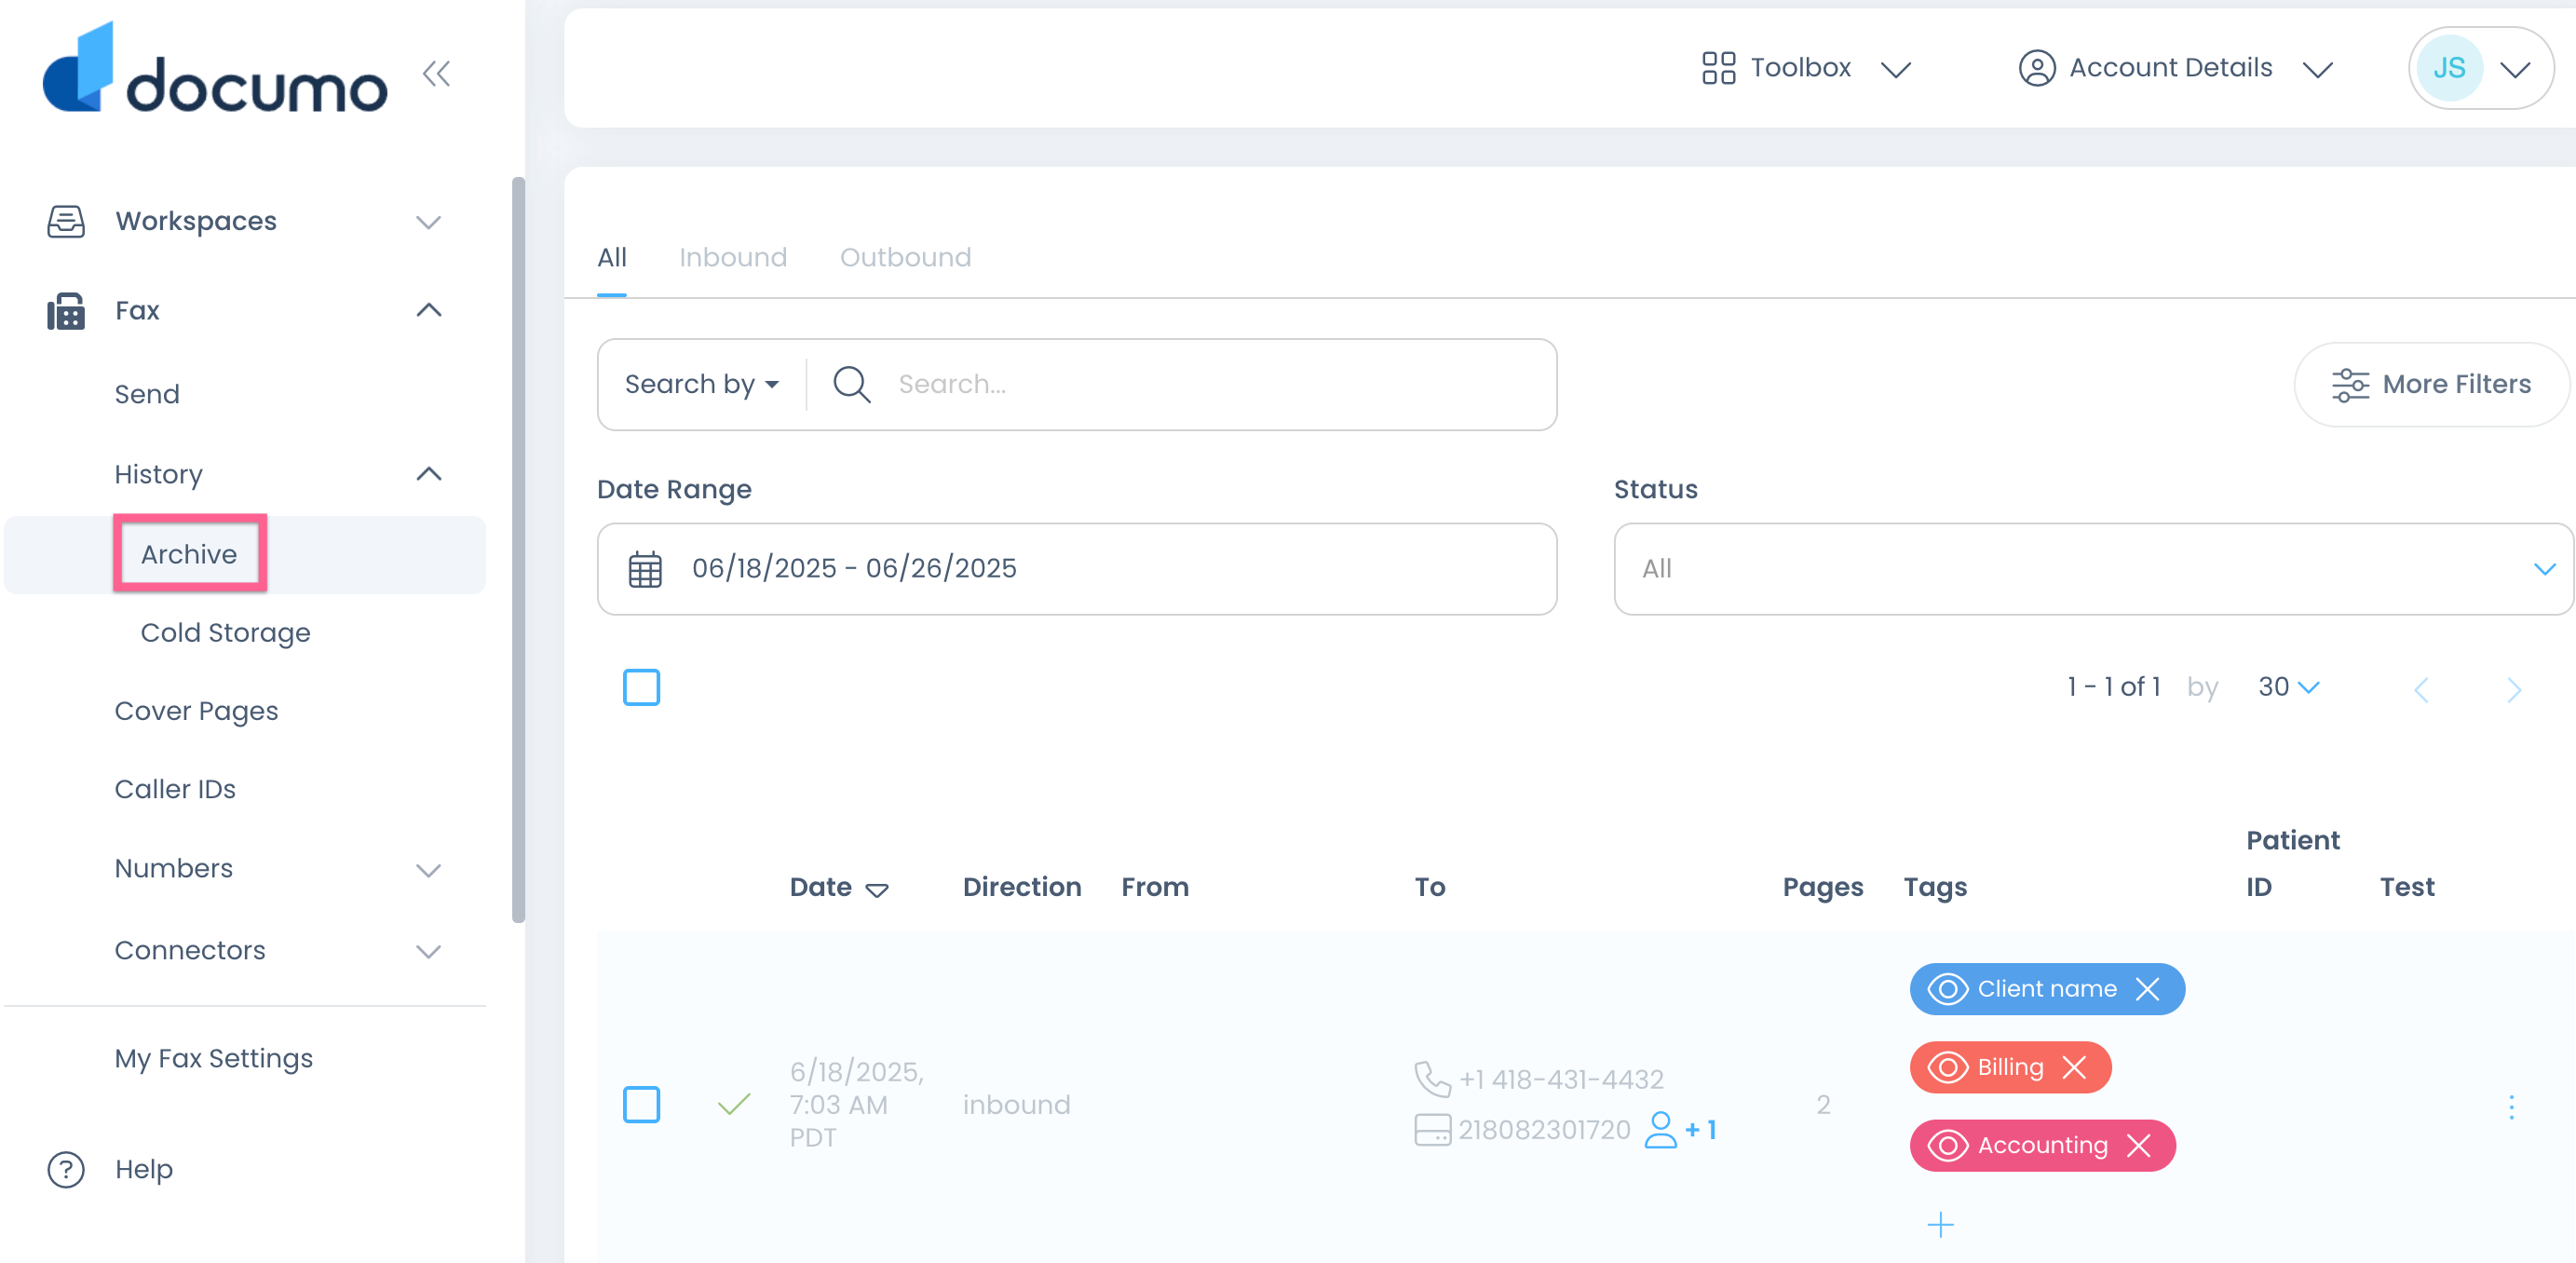Switch to the Inbound tab

(x=733, y=258)
